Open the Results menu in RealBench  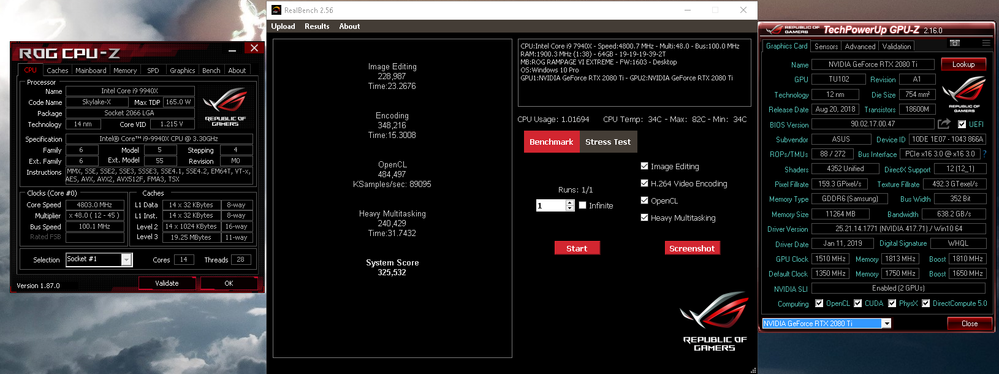[317, 26]
